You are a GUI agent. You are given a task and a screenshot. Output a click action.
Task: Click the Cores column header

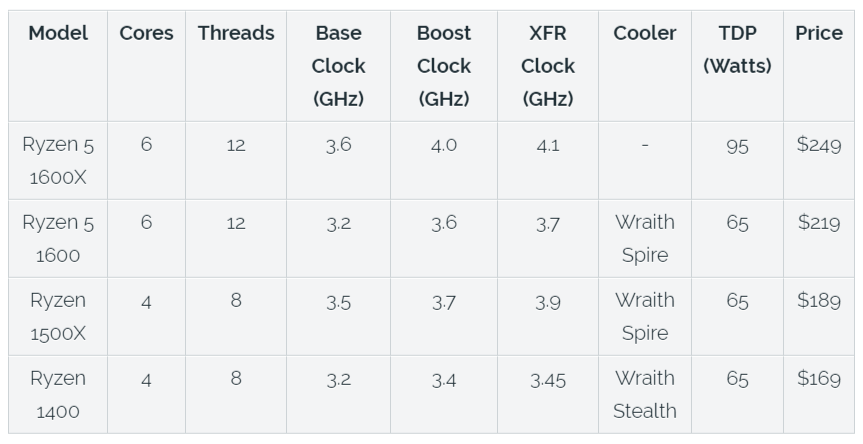(x=146, y=33)
